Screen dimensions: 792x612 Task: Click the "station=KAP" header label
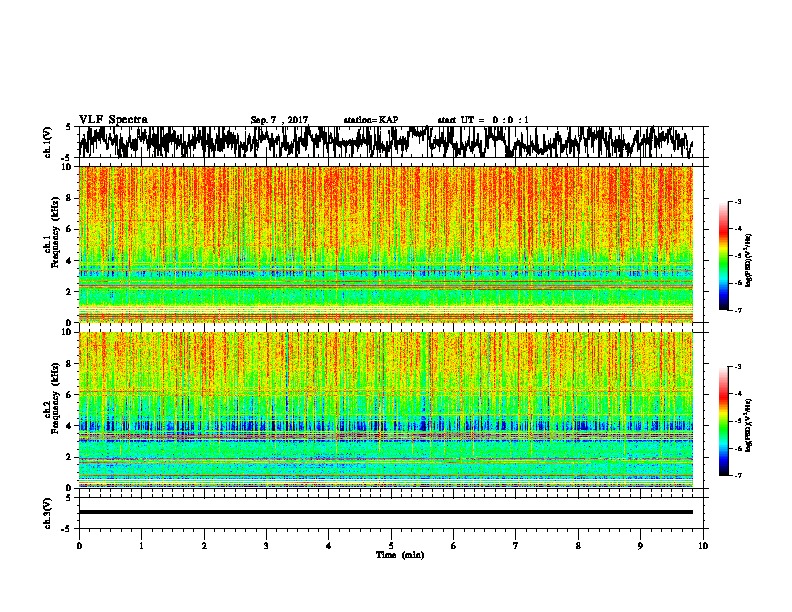[371, 120]
